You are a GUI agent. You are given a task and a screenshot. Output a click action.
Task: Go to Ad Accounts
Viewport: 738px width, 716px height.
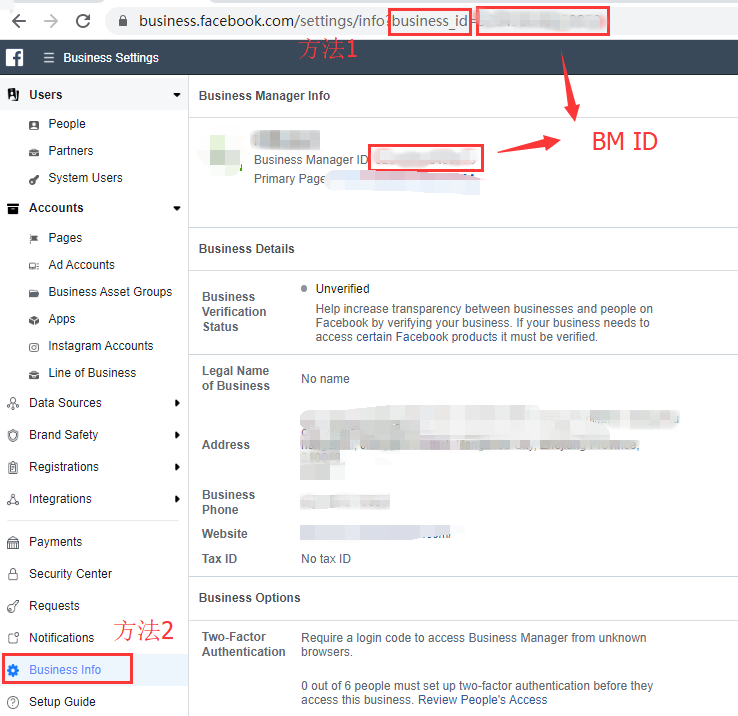81,265
